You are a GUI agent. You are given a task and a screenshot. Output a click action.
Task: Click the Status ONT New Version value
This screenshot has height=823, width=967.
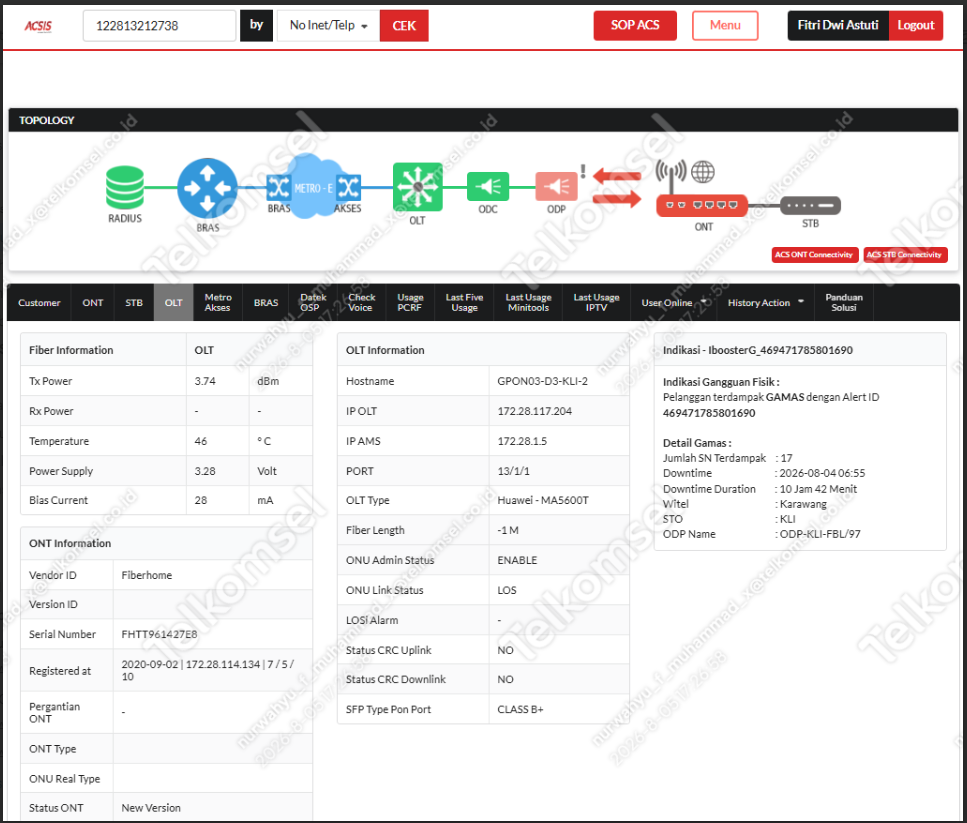150,808
